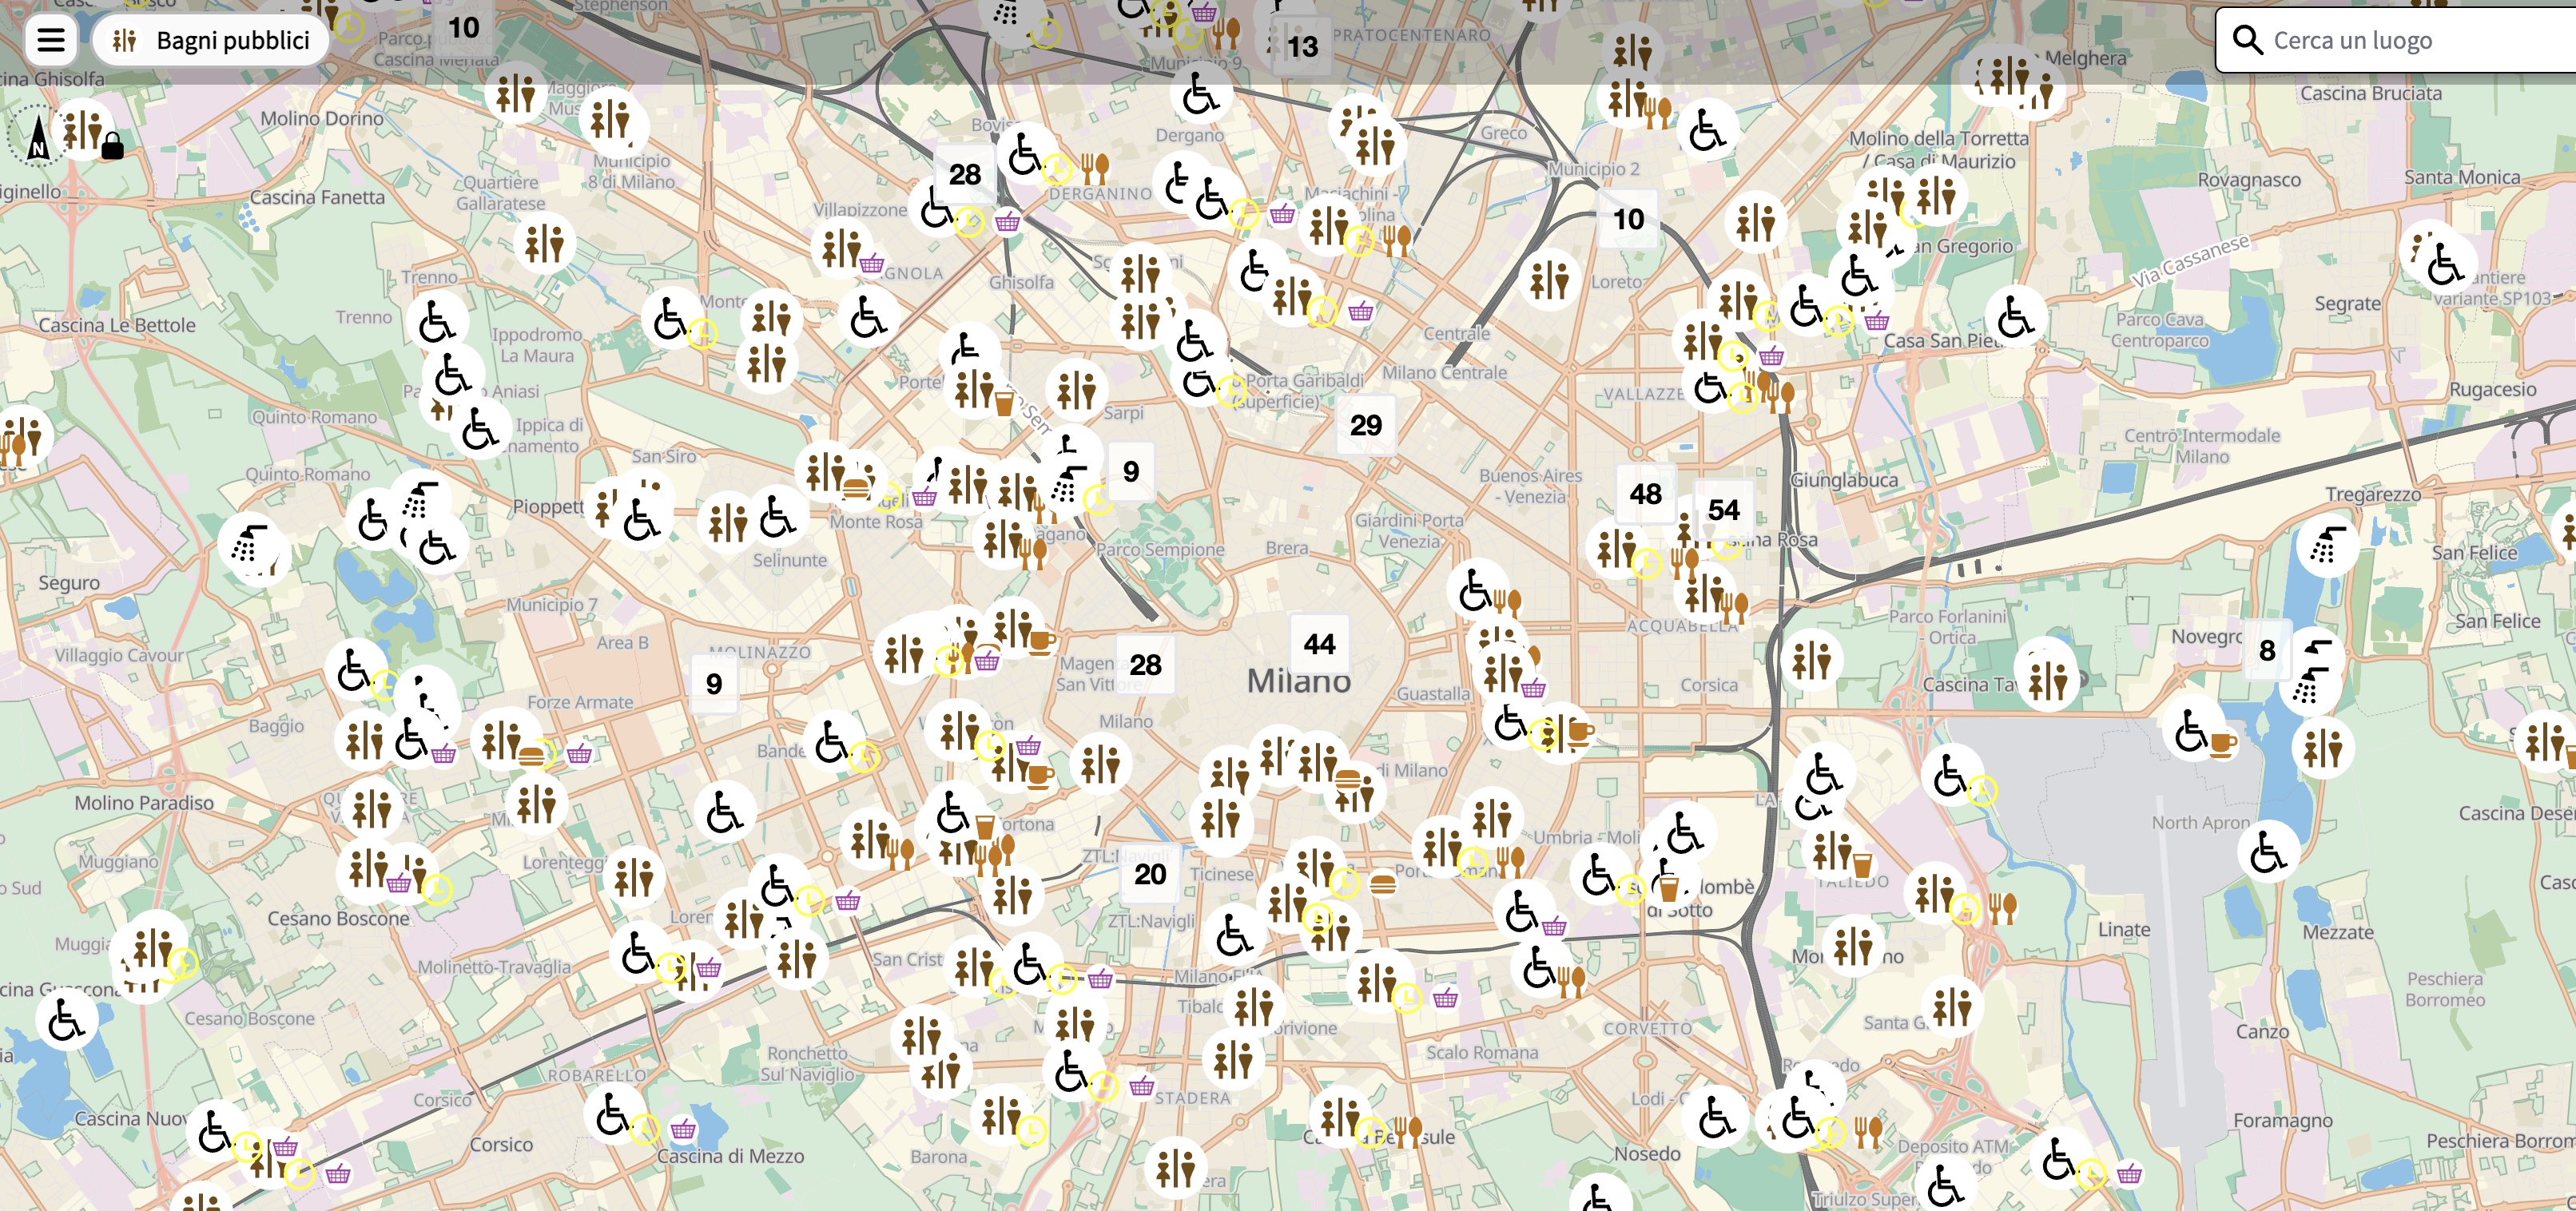The width and height of the screenshot is (2576, 1211).
Task: Select toilet marker near Lorenteggio
Action: pyautogui.click(x=634, y=878)
